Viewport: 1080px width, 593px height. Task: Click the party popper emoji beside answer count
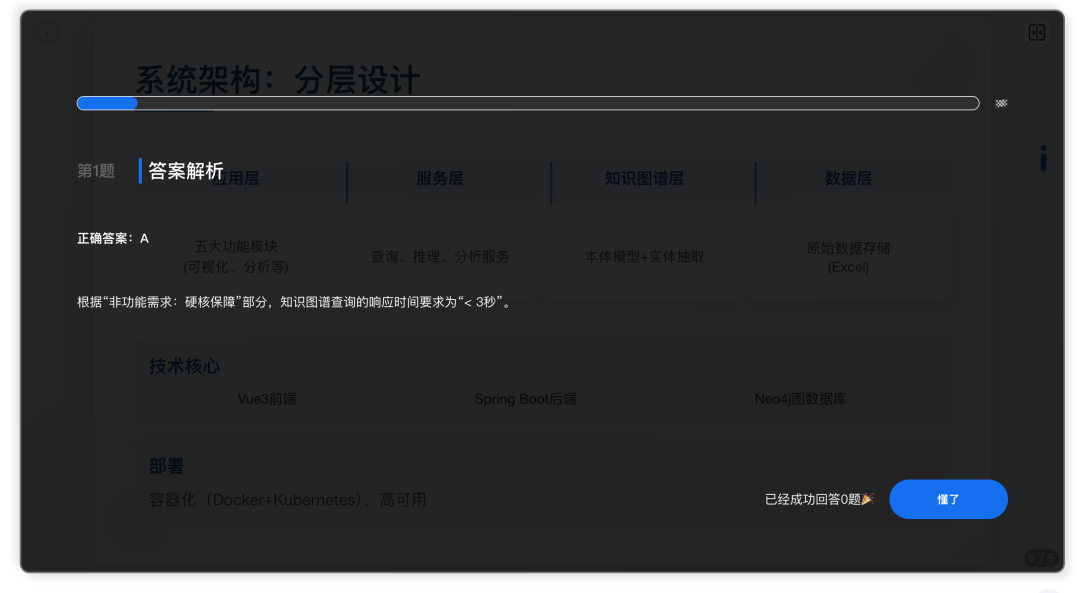[x=868, y=499]
